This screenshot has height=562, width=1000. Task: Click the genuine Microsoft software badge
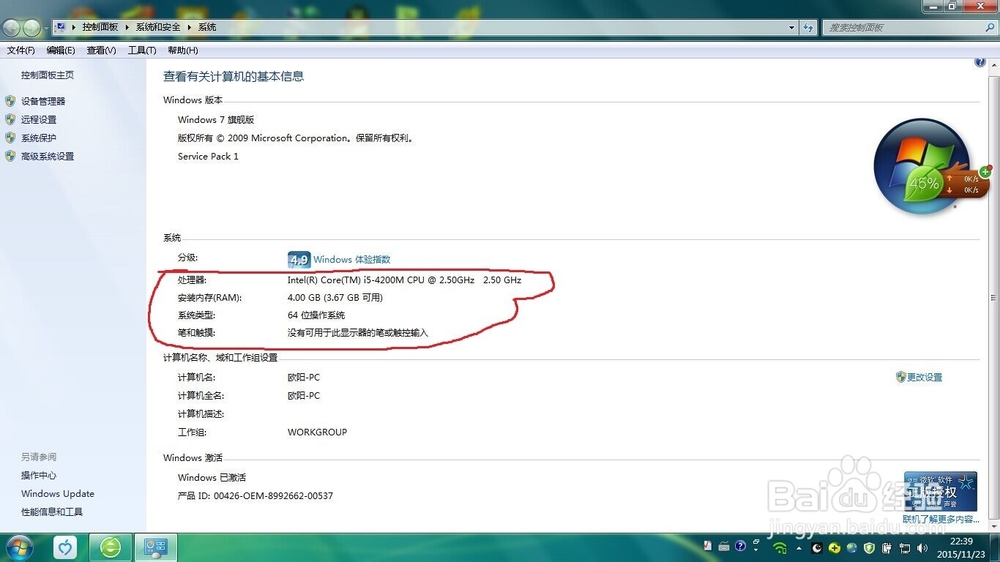pos(940,491)
